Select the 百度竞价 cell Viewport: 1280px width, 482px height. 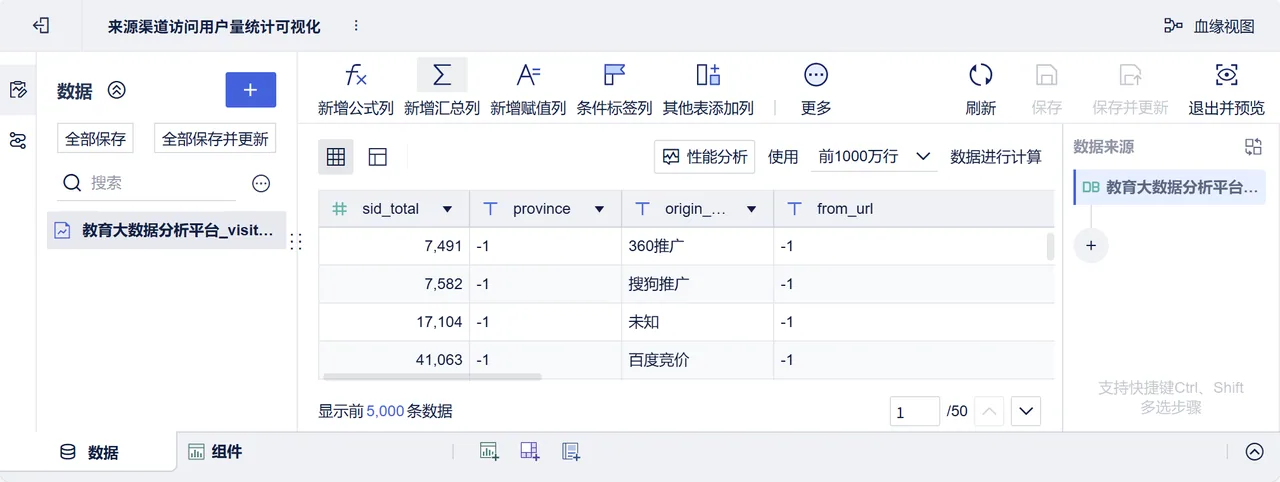(x=697, y=360)
